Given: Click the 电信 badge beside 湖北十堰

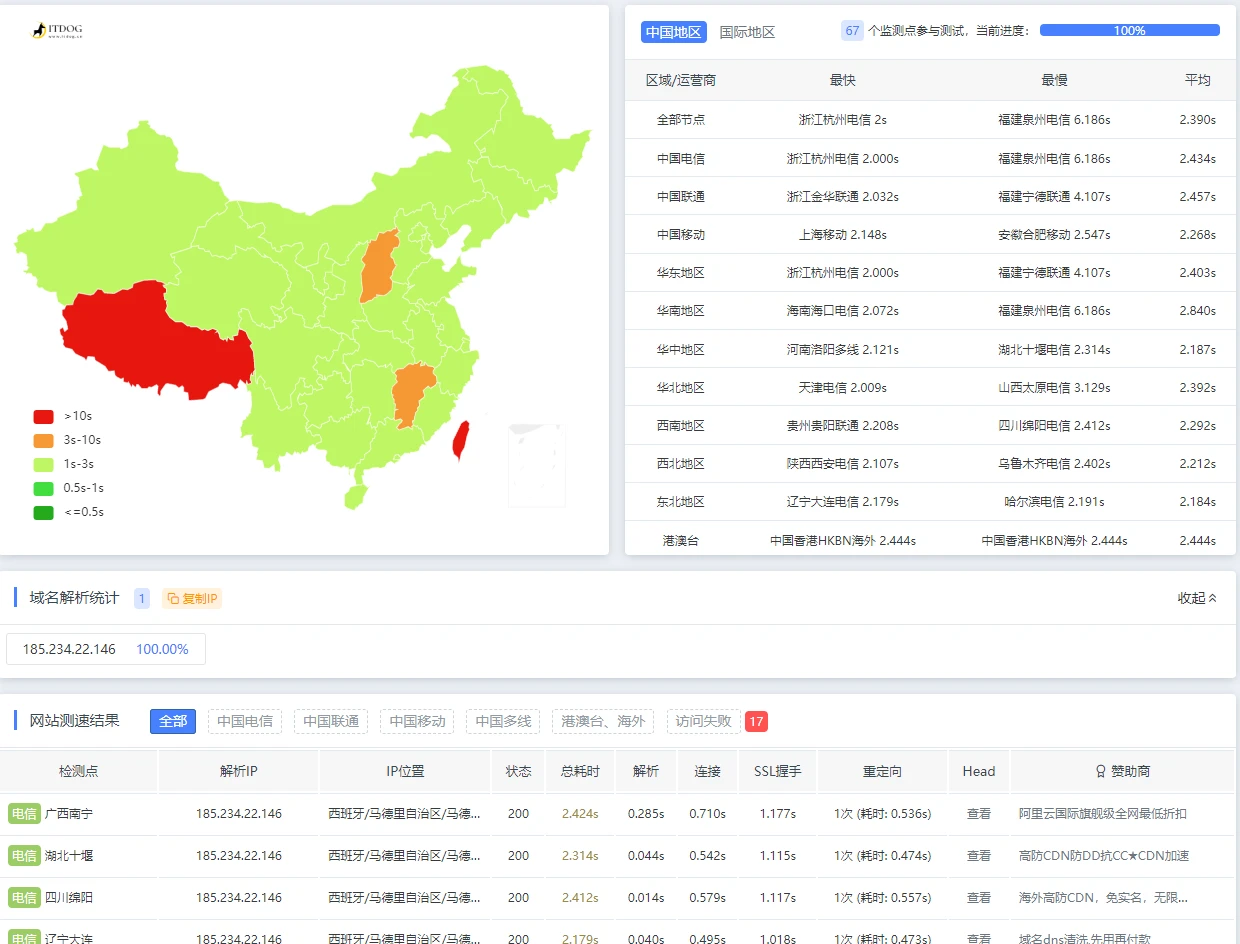Looking at the screenshot, I should point(24,856).
